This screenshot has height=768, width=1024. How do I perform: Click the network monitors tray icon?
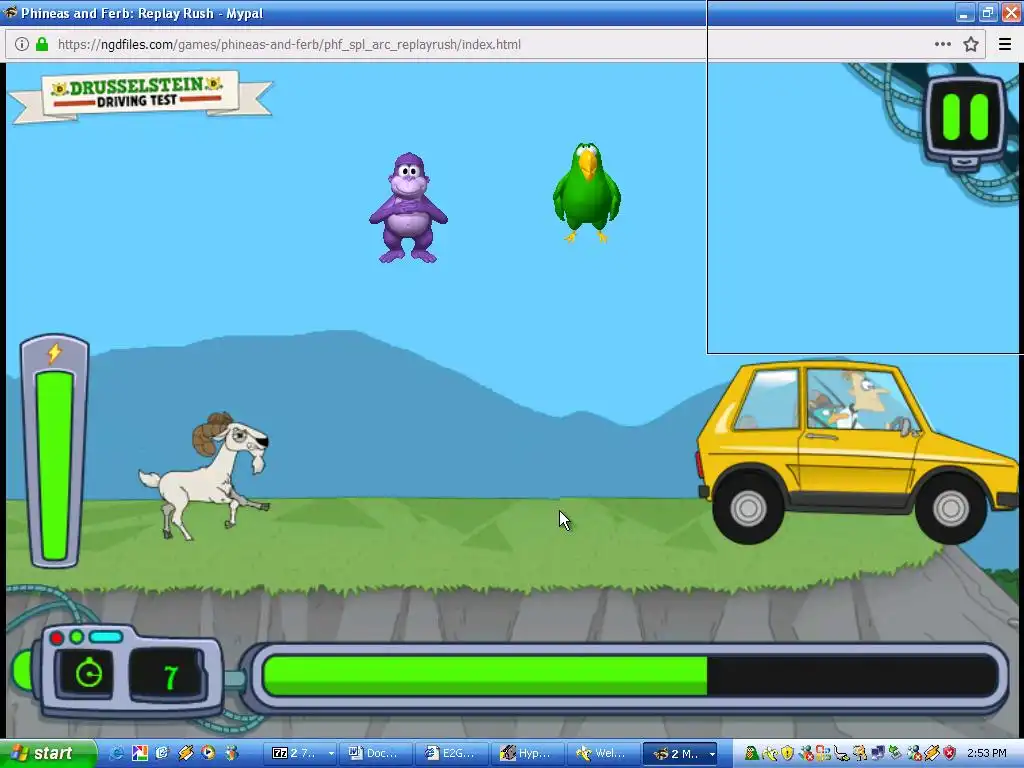tap(878, 753)
